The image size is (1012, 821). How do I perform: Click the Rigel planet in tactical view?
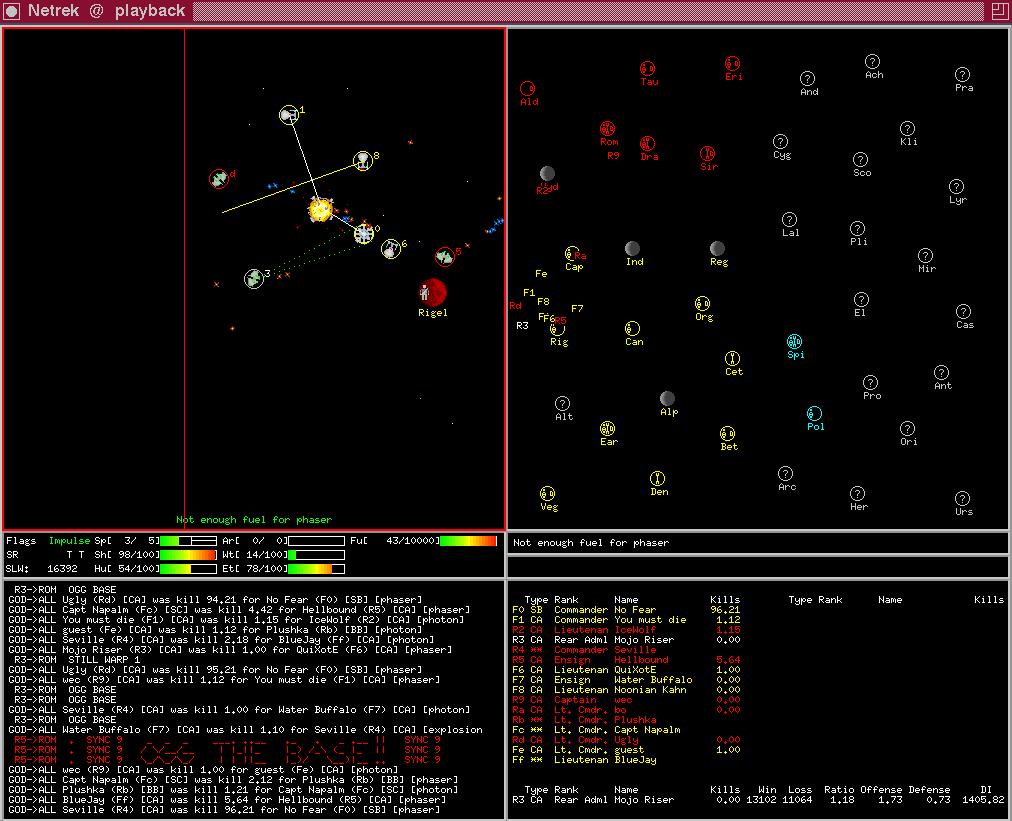pyautogui.click(x=433, y=292)
